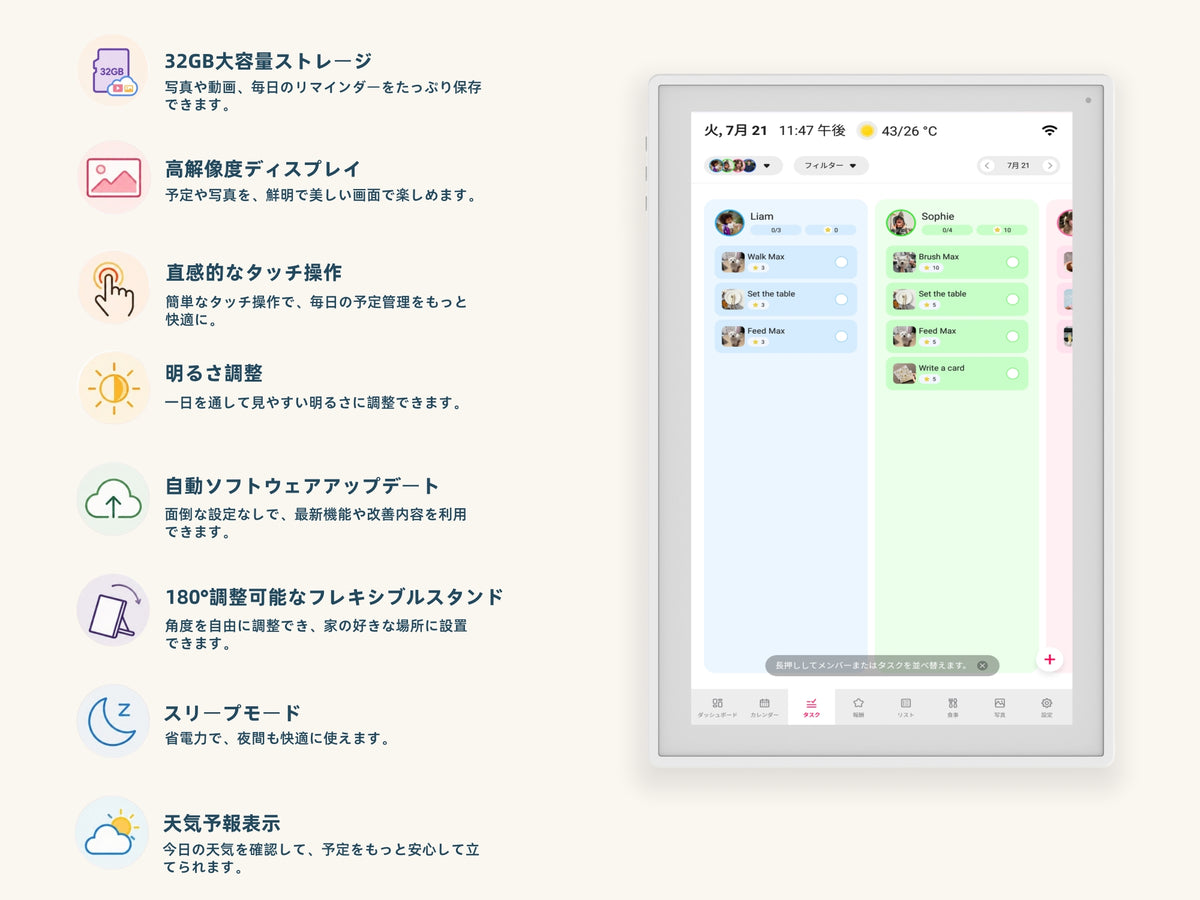Go to next day with right chevron

pyautogui.click(x=1049, y=166)
